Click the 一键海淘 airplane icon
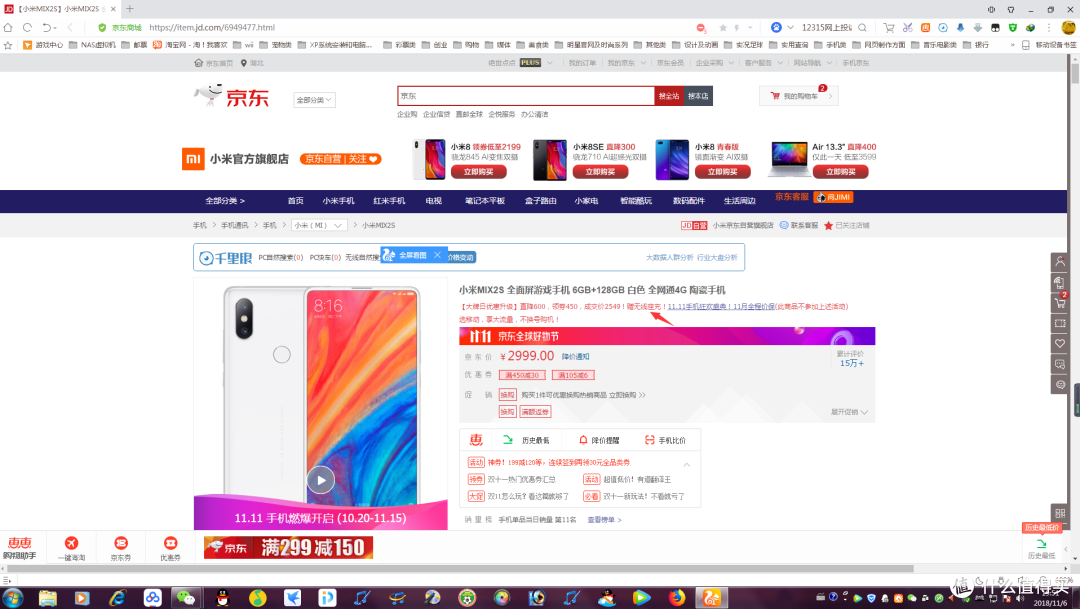The image size is (1080, 609). click(x=72, y=543)
